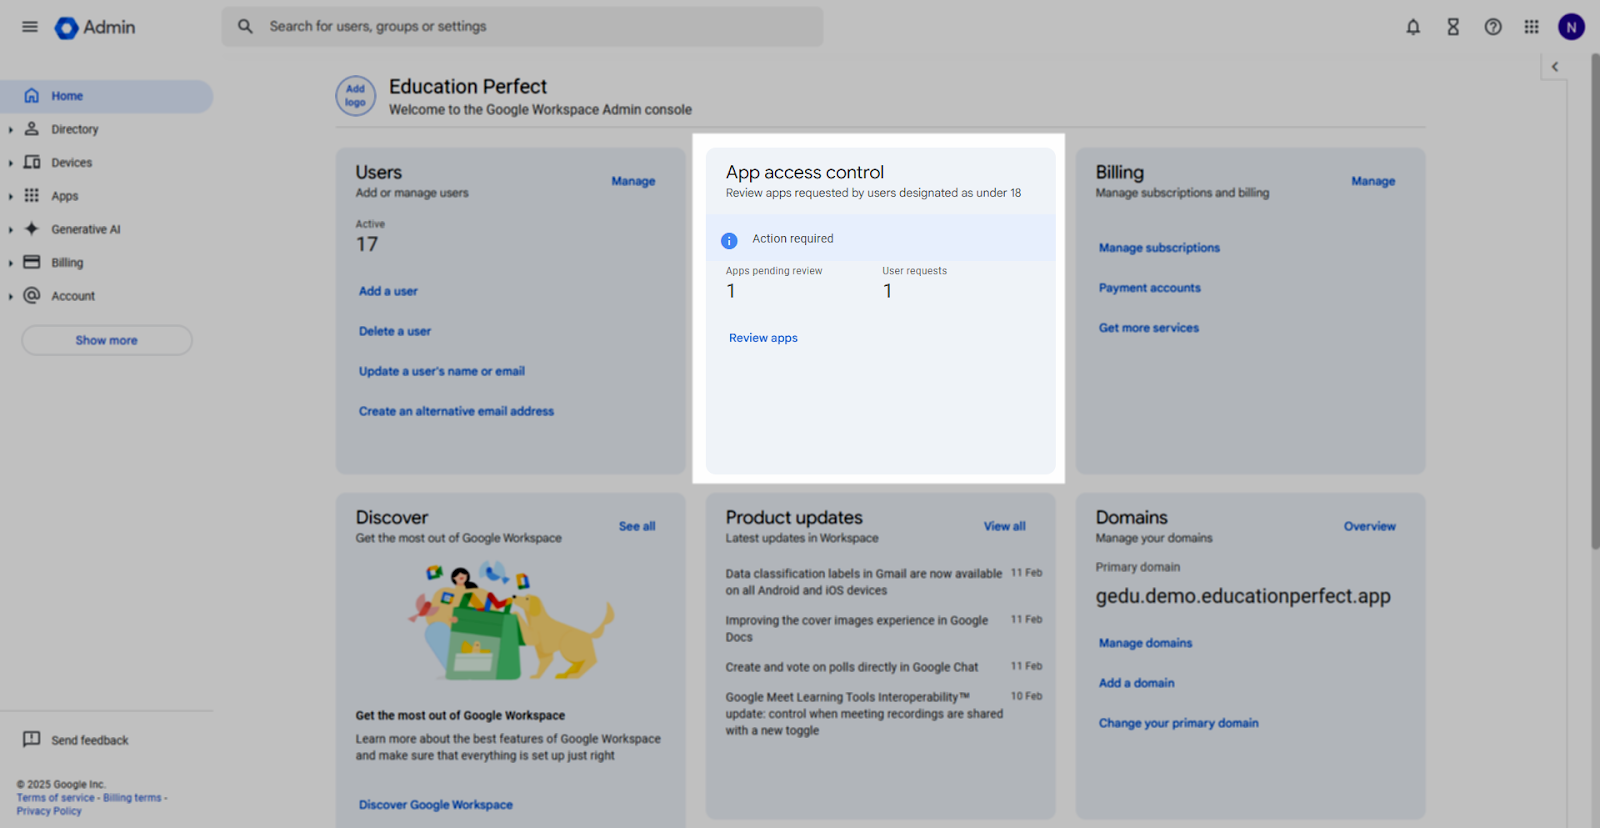Click primary domain gedu.demo.educationperfect.app

point(1243,596)
